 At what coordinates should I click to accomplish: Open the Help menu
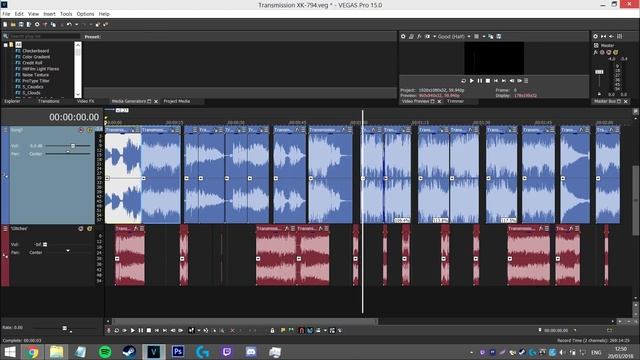(104, 14)
